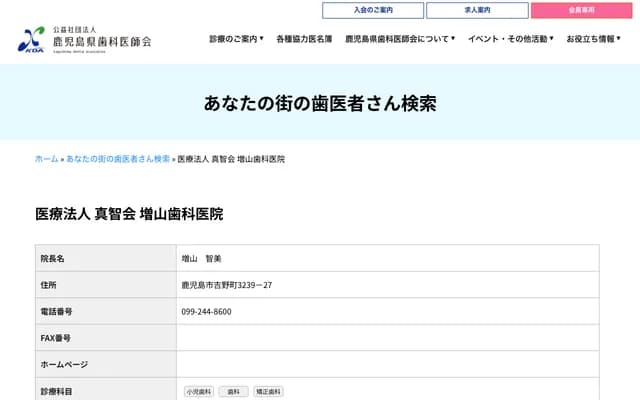640x400 pixels.
Task: Click the pink 会員専用 button
Action: (x=582, y=10)
